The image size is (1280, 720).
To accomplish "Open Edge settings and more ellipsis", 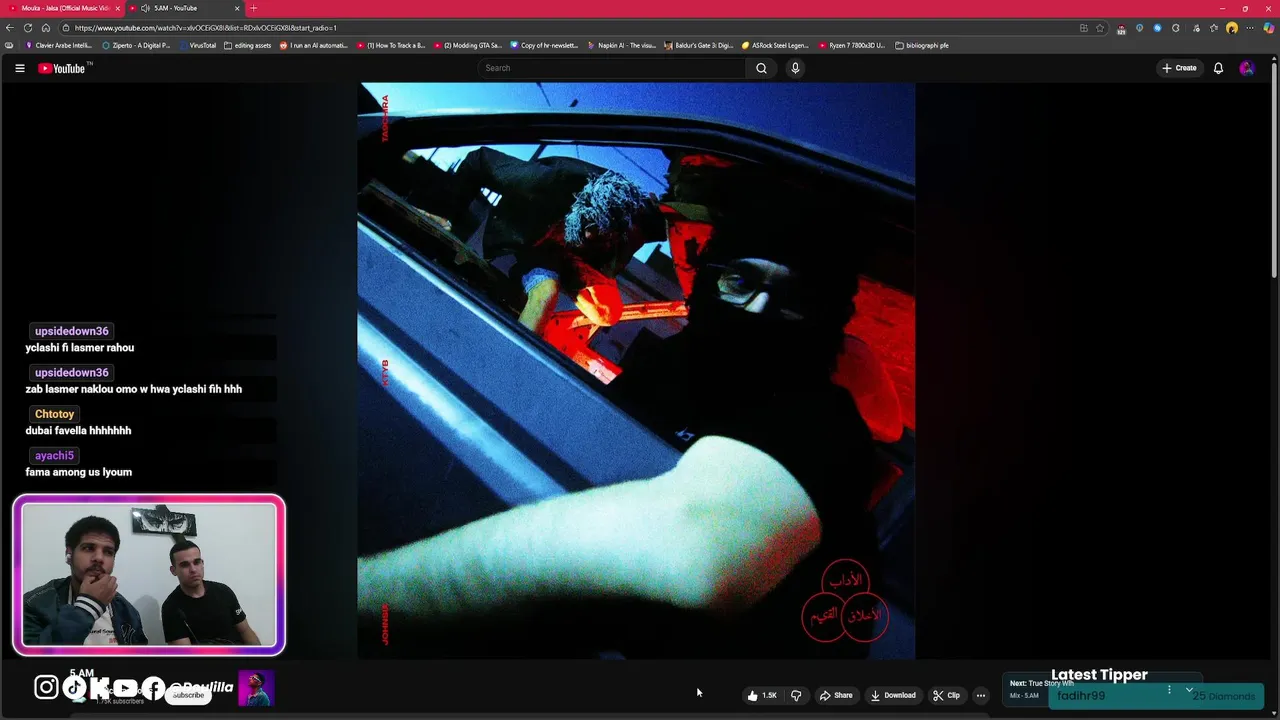I will tap(1250, 28).
